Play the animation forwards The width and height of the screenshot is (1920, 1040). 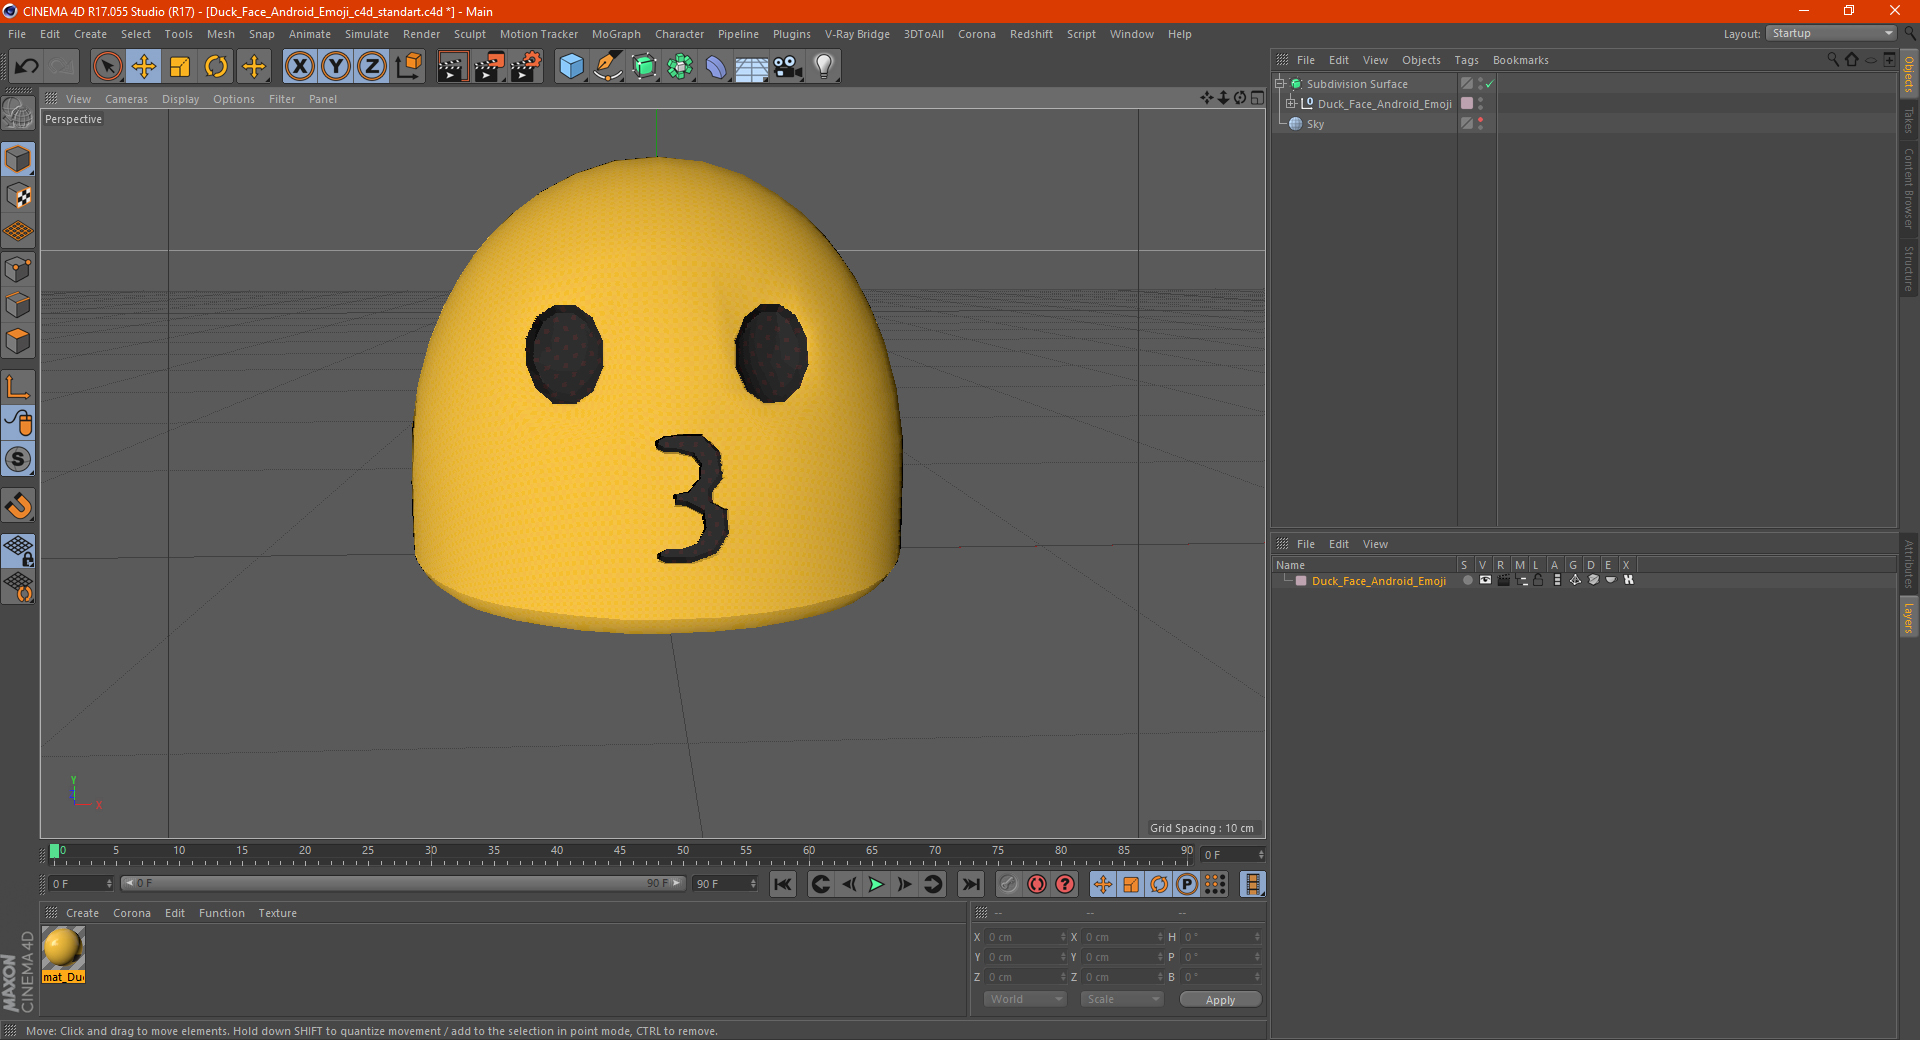click(x=876, y=884)
